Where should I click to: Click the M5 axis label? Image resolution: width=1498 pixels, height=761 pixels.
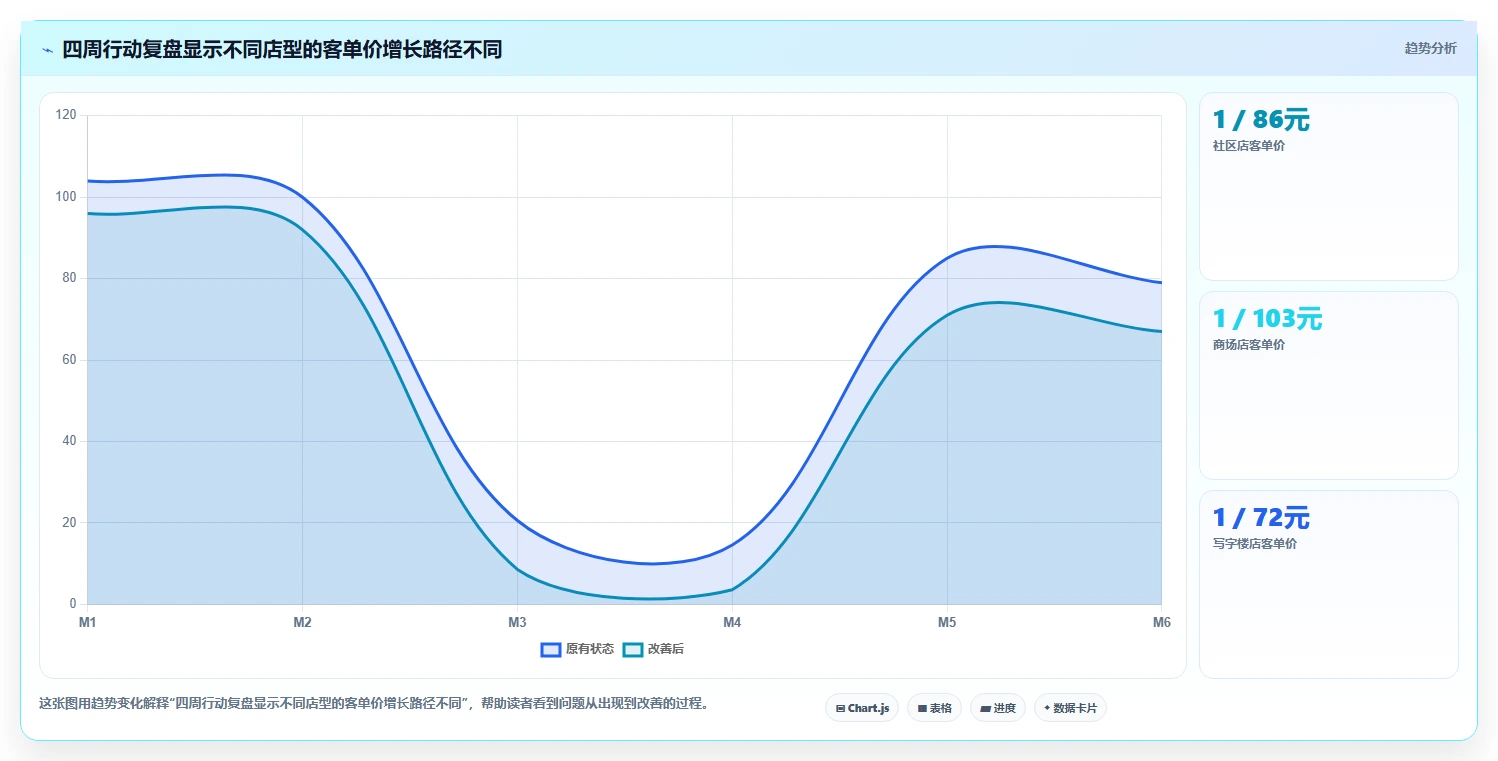(947, 622)
